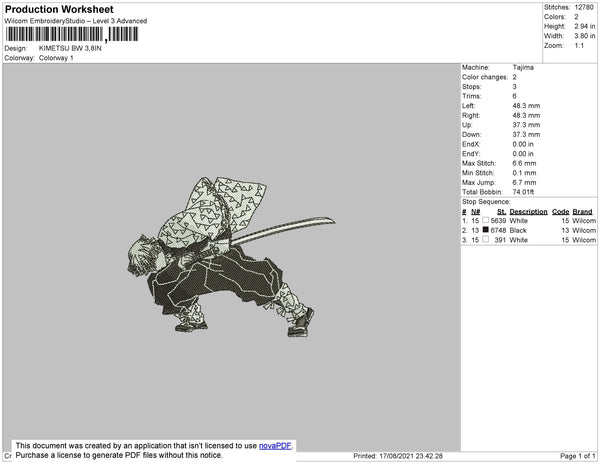Screen dimensions: 600x464
Task: Select the 'Stop Sequence:' heading
Action: click(x=486, y=202)
